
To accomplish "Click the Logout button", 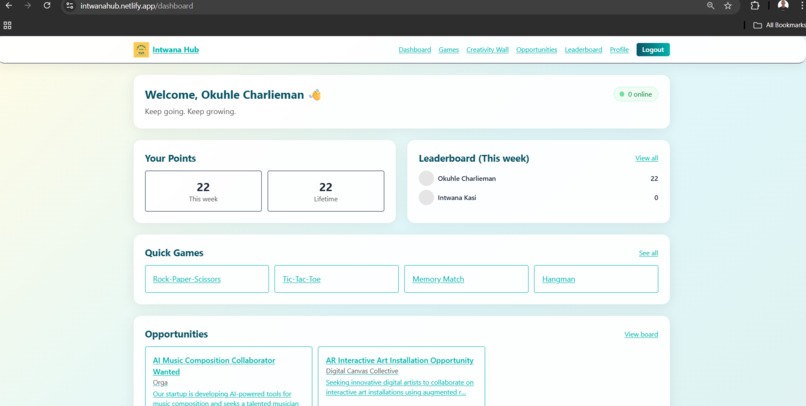I will (x=653, y=50).
